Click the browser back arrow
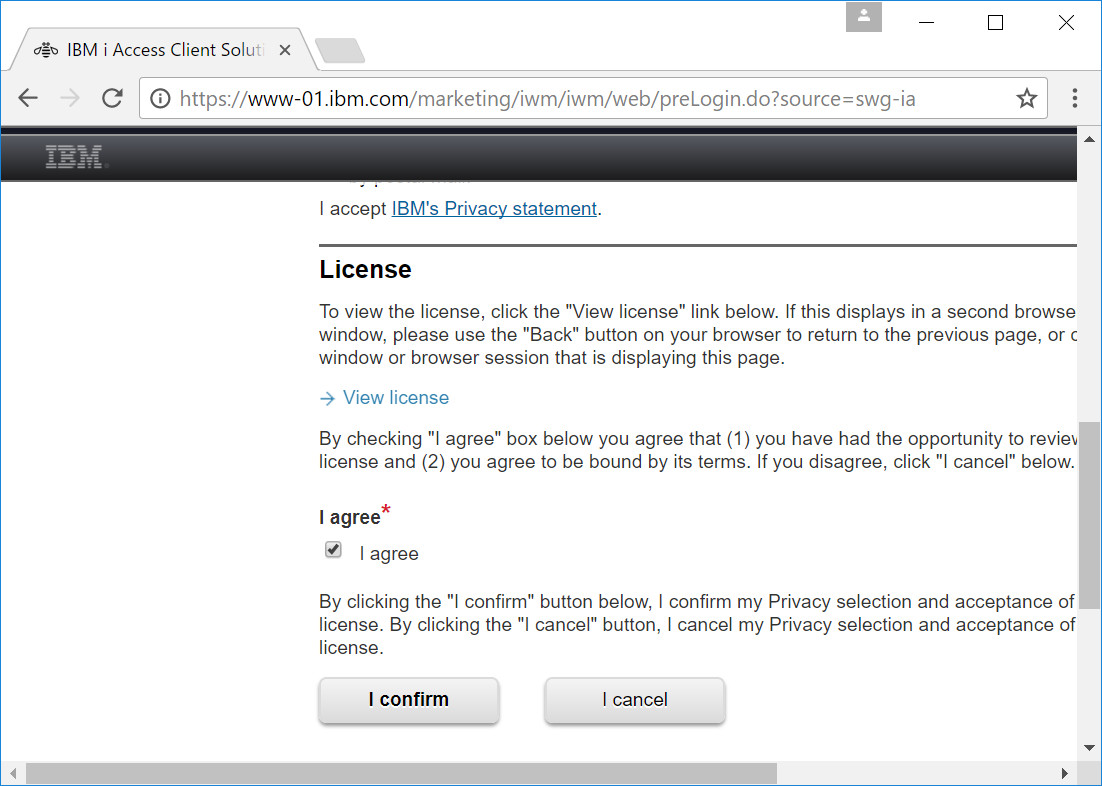The height and width of the screenshot is (786, 1102). click(x=27, y=97)
